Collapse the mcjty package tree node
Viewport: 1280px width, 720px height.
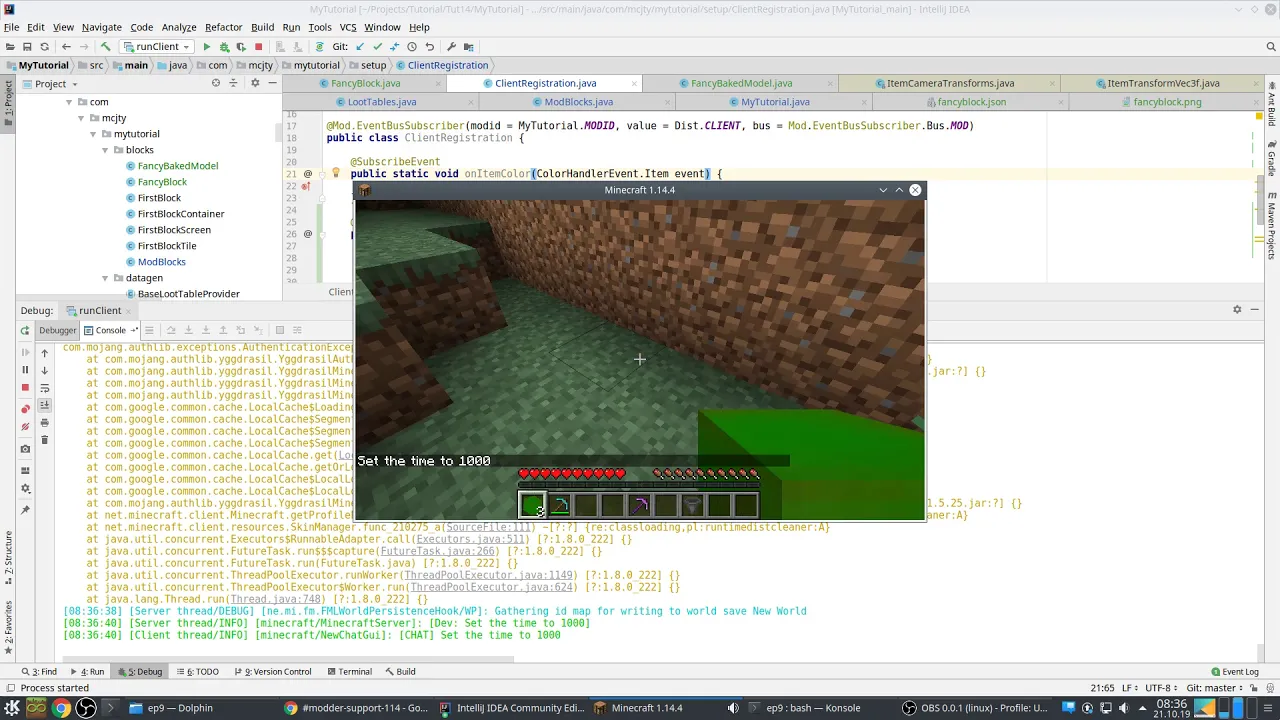tap(81, 118)
